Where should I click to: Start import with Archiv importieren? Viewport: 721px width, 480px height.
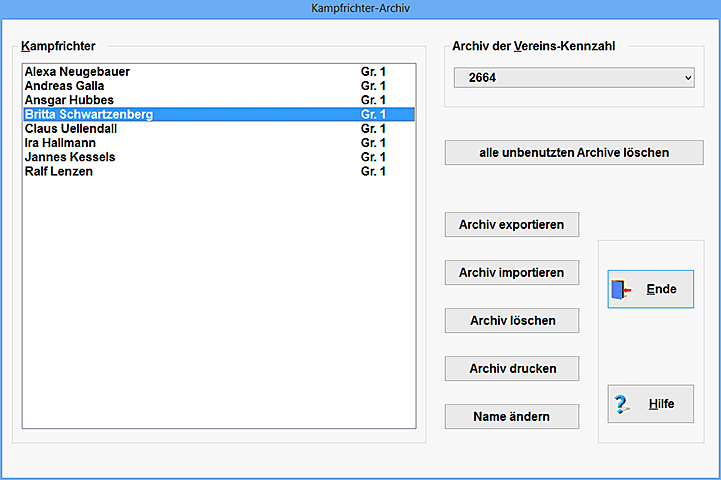(511, 273)
